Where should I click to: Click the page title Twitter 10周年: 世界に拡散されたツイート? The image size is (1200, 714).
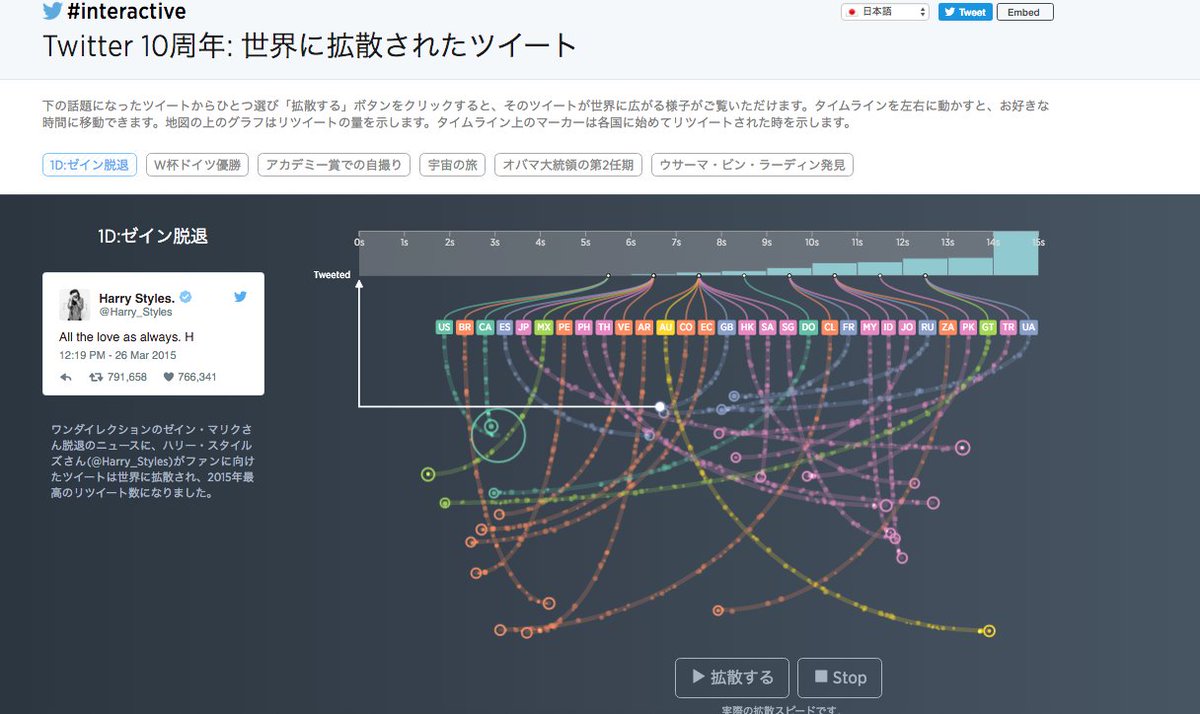(x=310, y=46)
